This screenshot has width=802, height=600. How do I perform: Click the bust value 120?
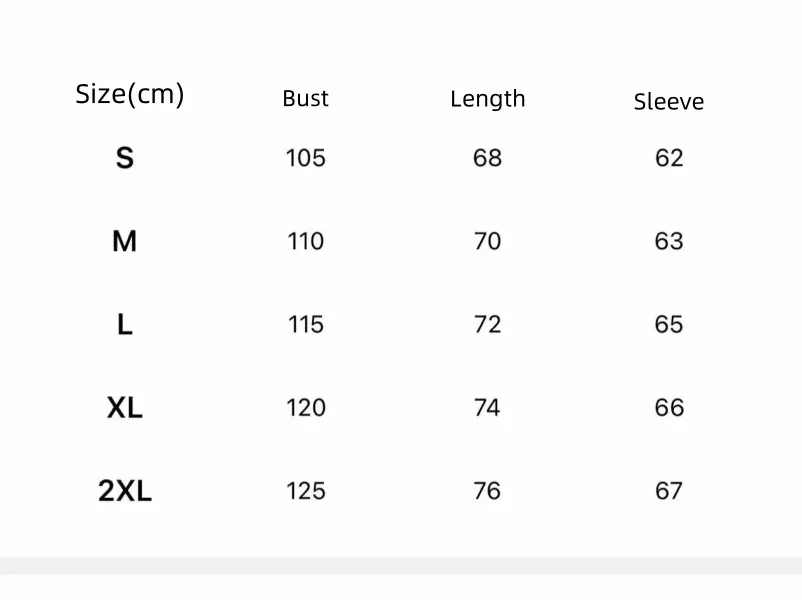pos(305,408)
